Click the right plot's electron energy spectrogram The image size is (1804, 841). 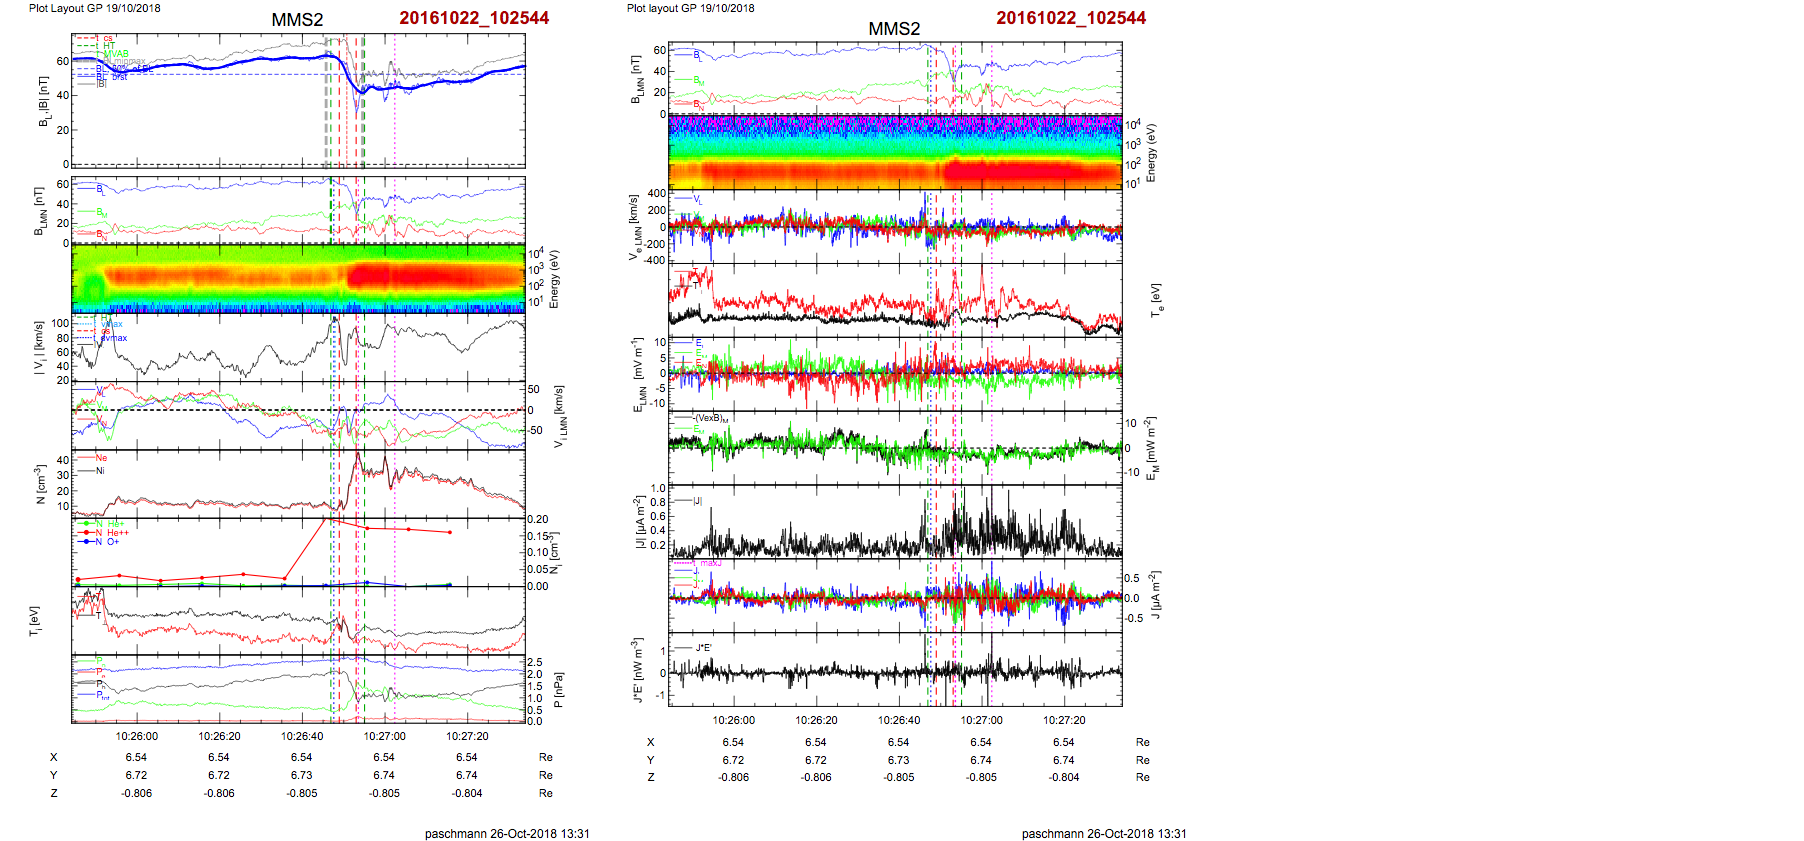coord(895,152)
